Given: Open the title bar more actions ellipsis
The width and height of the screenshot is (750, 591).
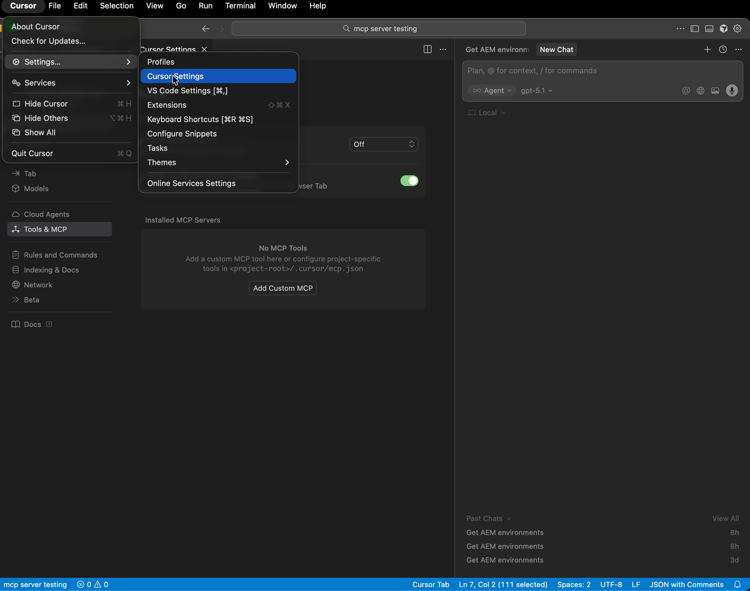Looking at the screenshot, I should [680, 29].
